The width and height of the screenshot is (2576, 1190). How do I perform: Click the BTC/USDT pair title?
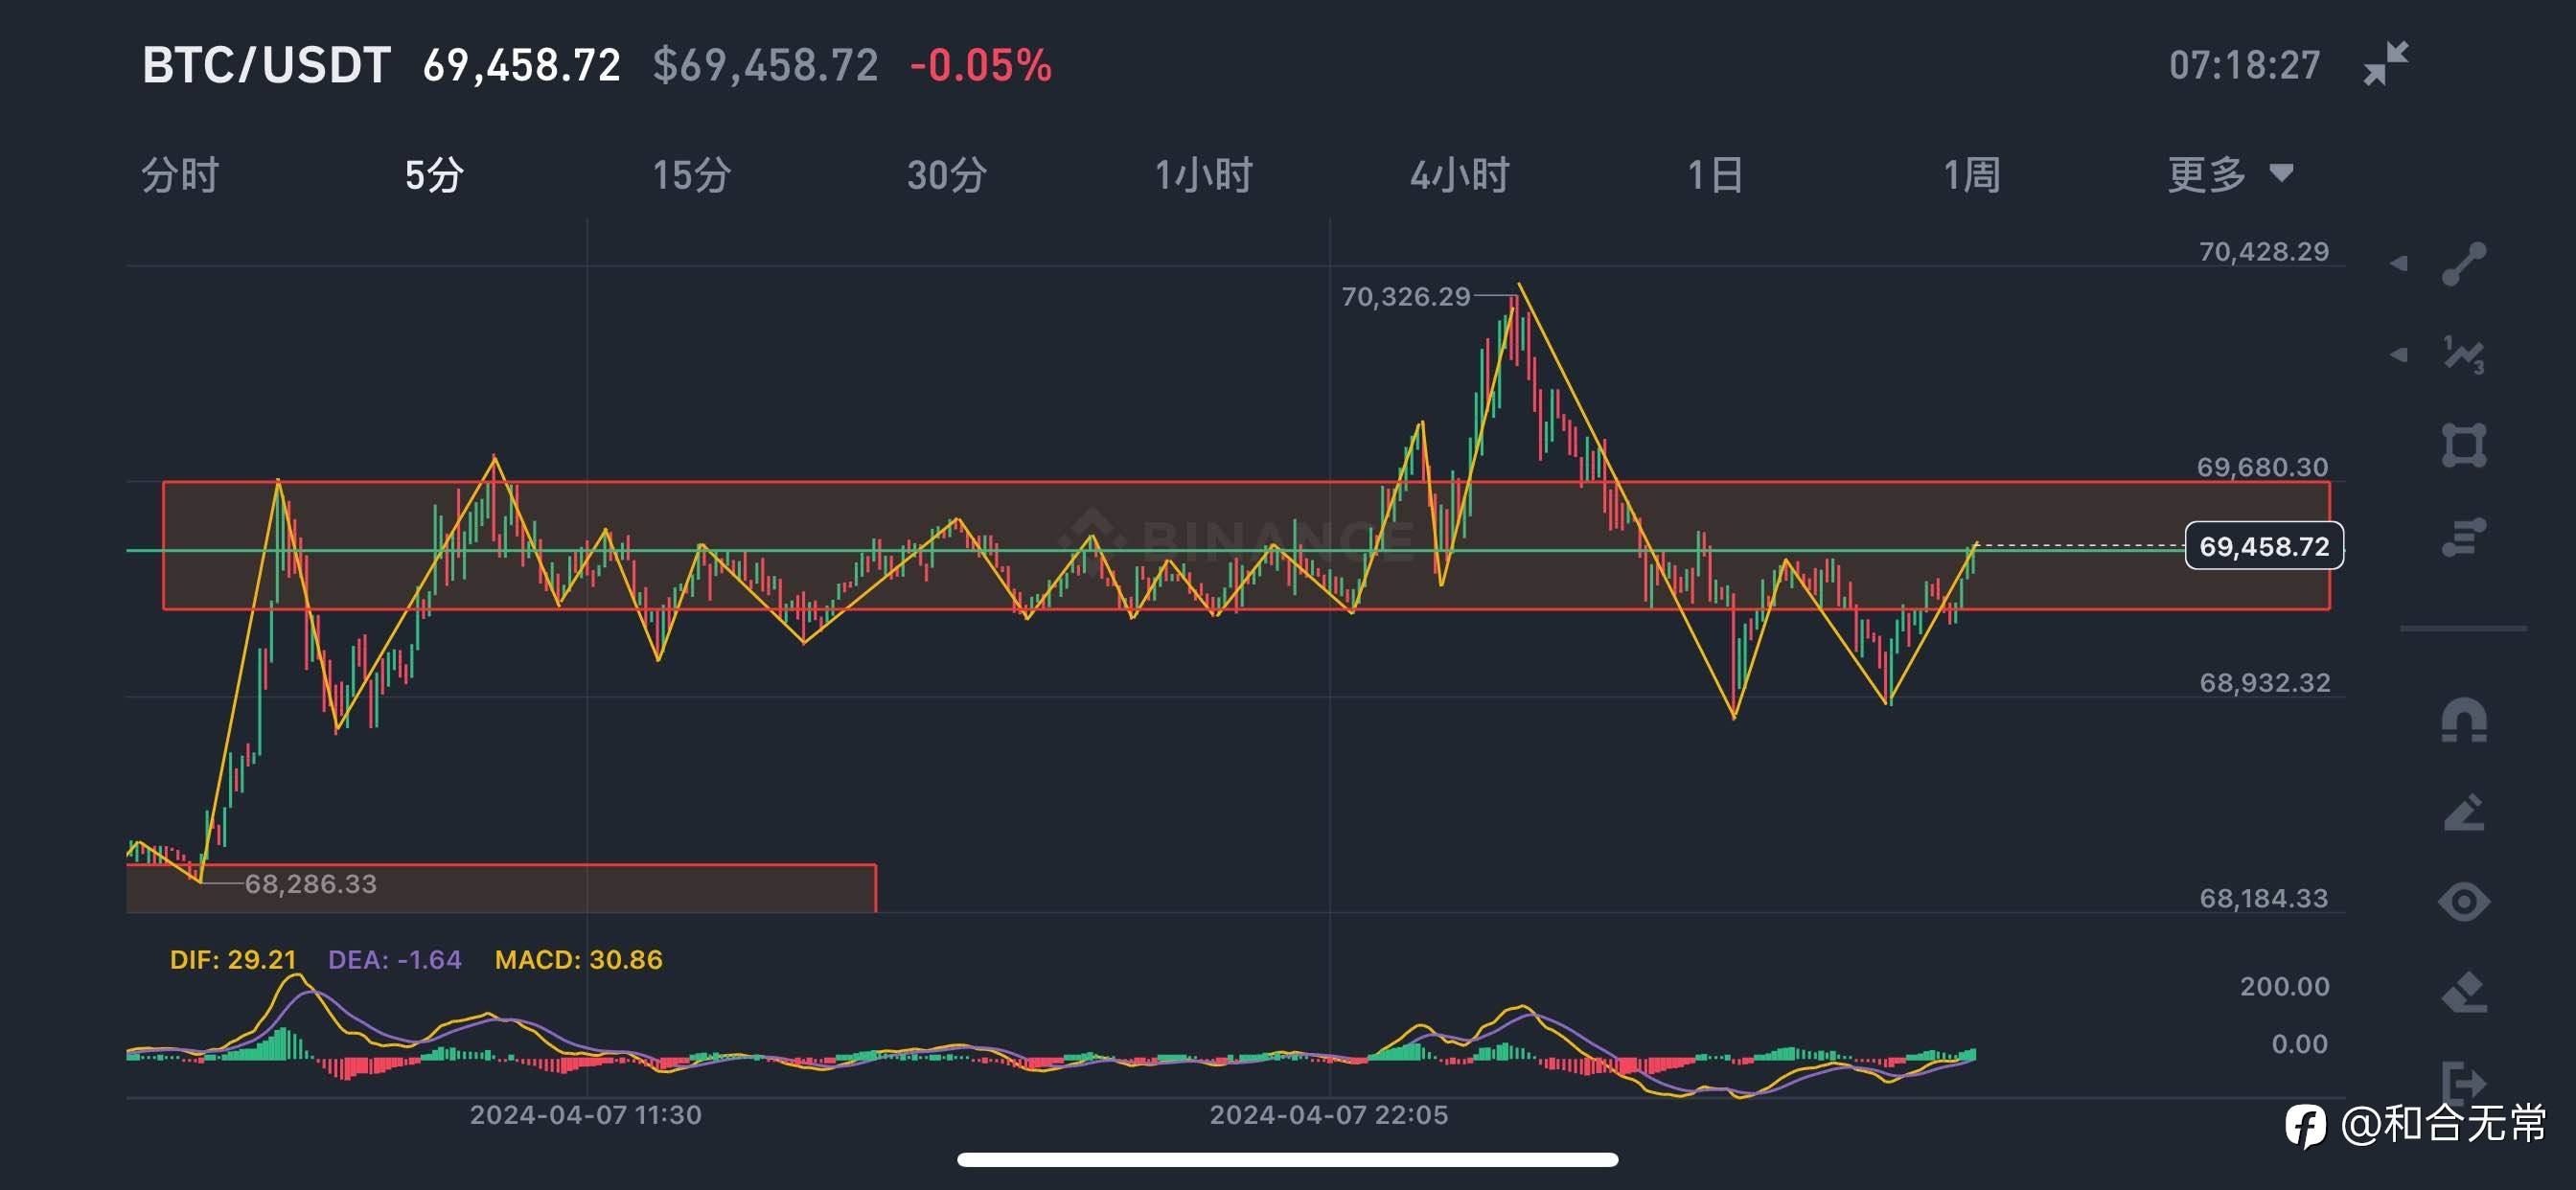tap(266, 66)
